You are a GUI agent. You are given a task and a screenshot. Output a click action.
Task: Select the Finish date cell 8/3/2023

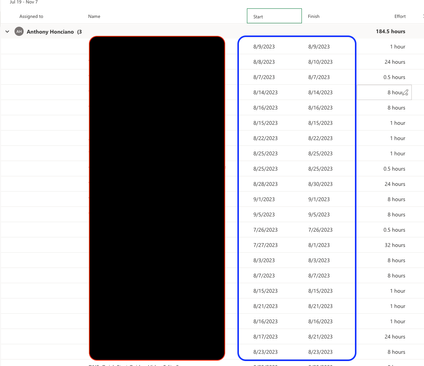(319, 260)
